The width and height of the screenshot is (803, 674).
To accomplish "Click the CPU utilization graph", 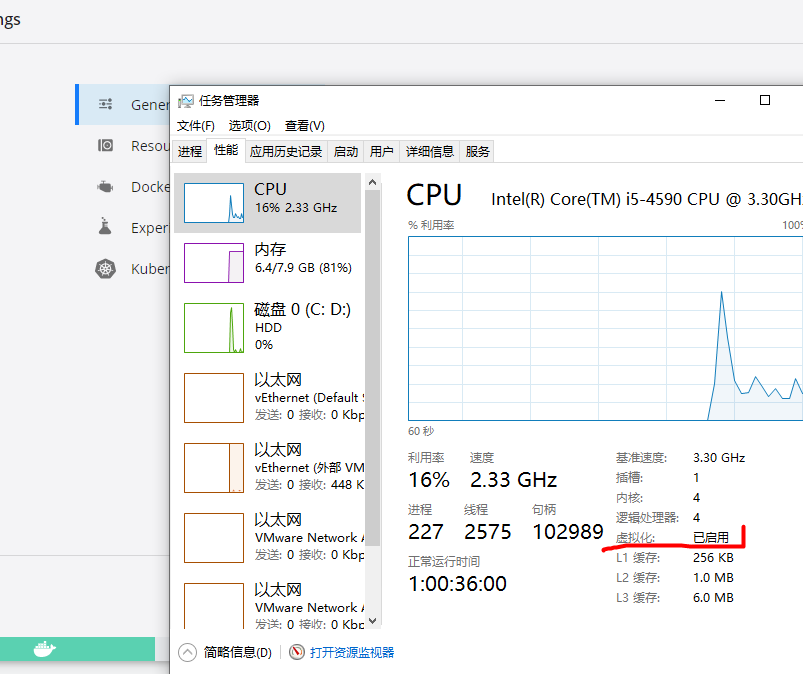I will point(600,330).
